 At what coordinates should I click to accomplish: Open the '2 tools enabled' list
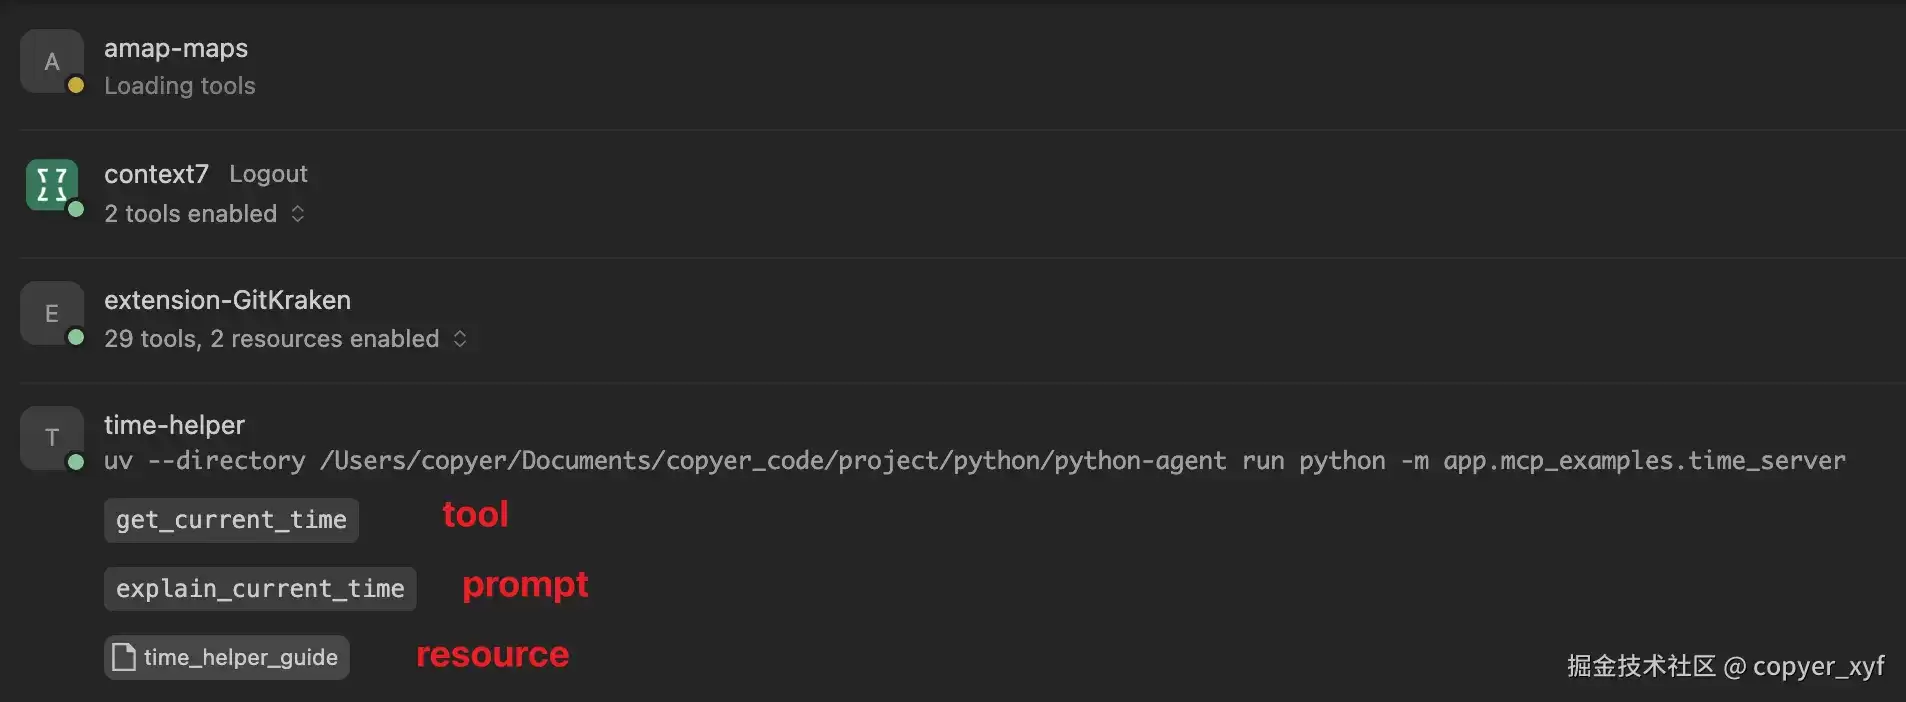point(191,213)
